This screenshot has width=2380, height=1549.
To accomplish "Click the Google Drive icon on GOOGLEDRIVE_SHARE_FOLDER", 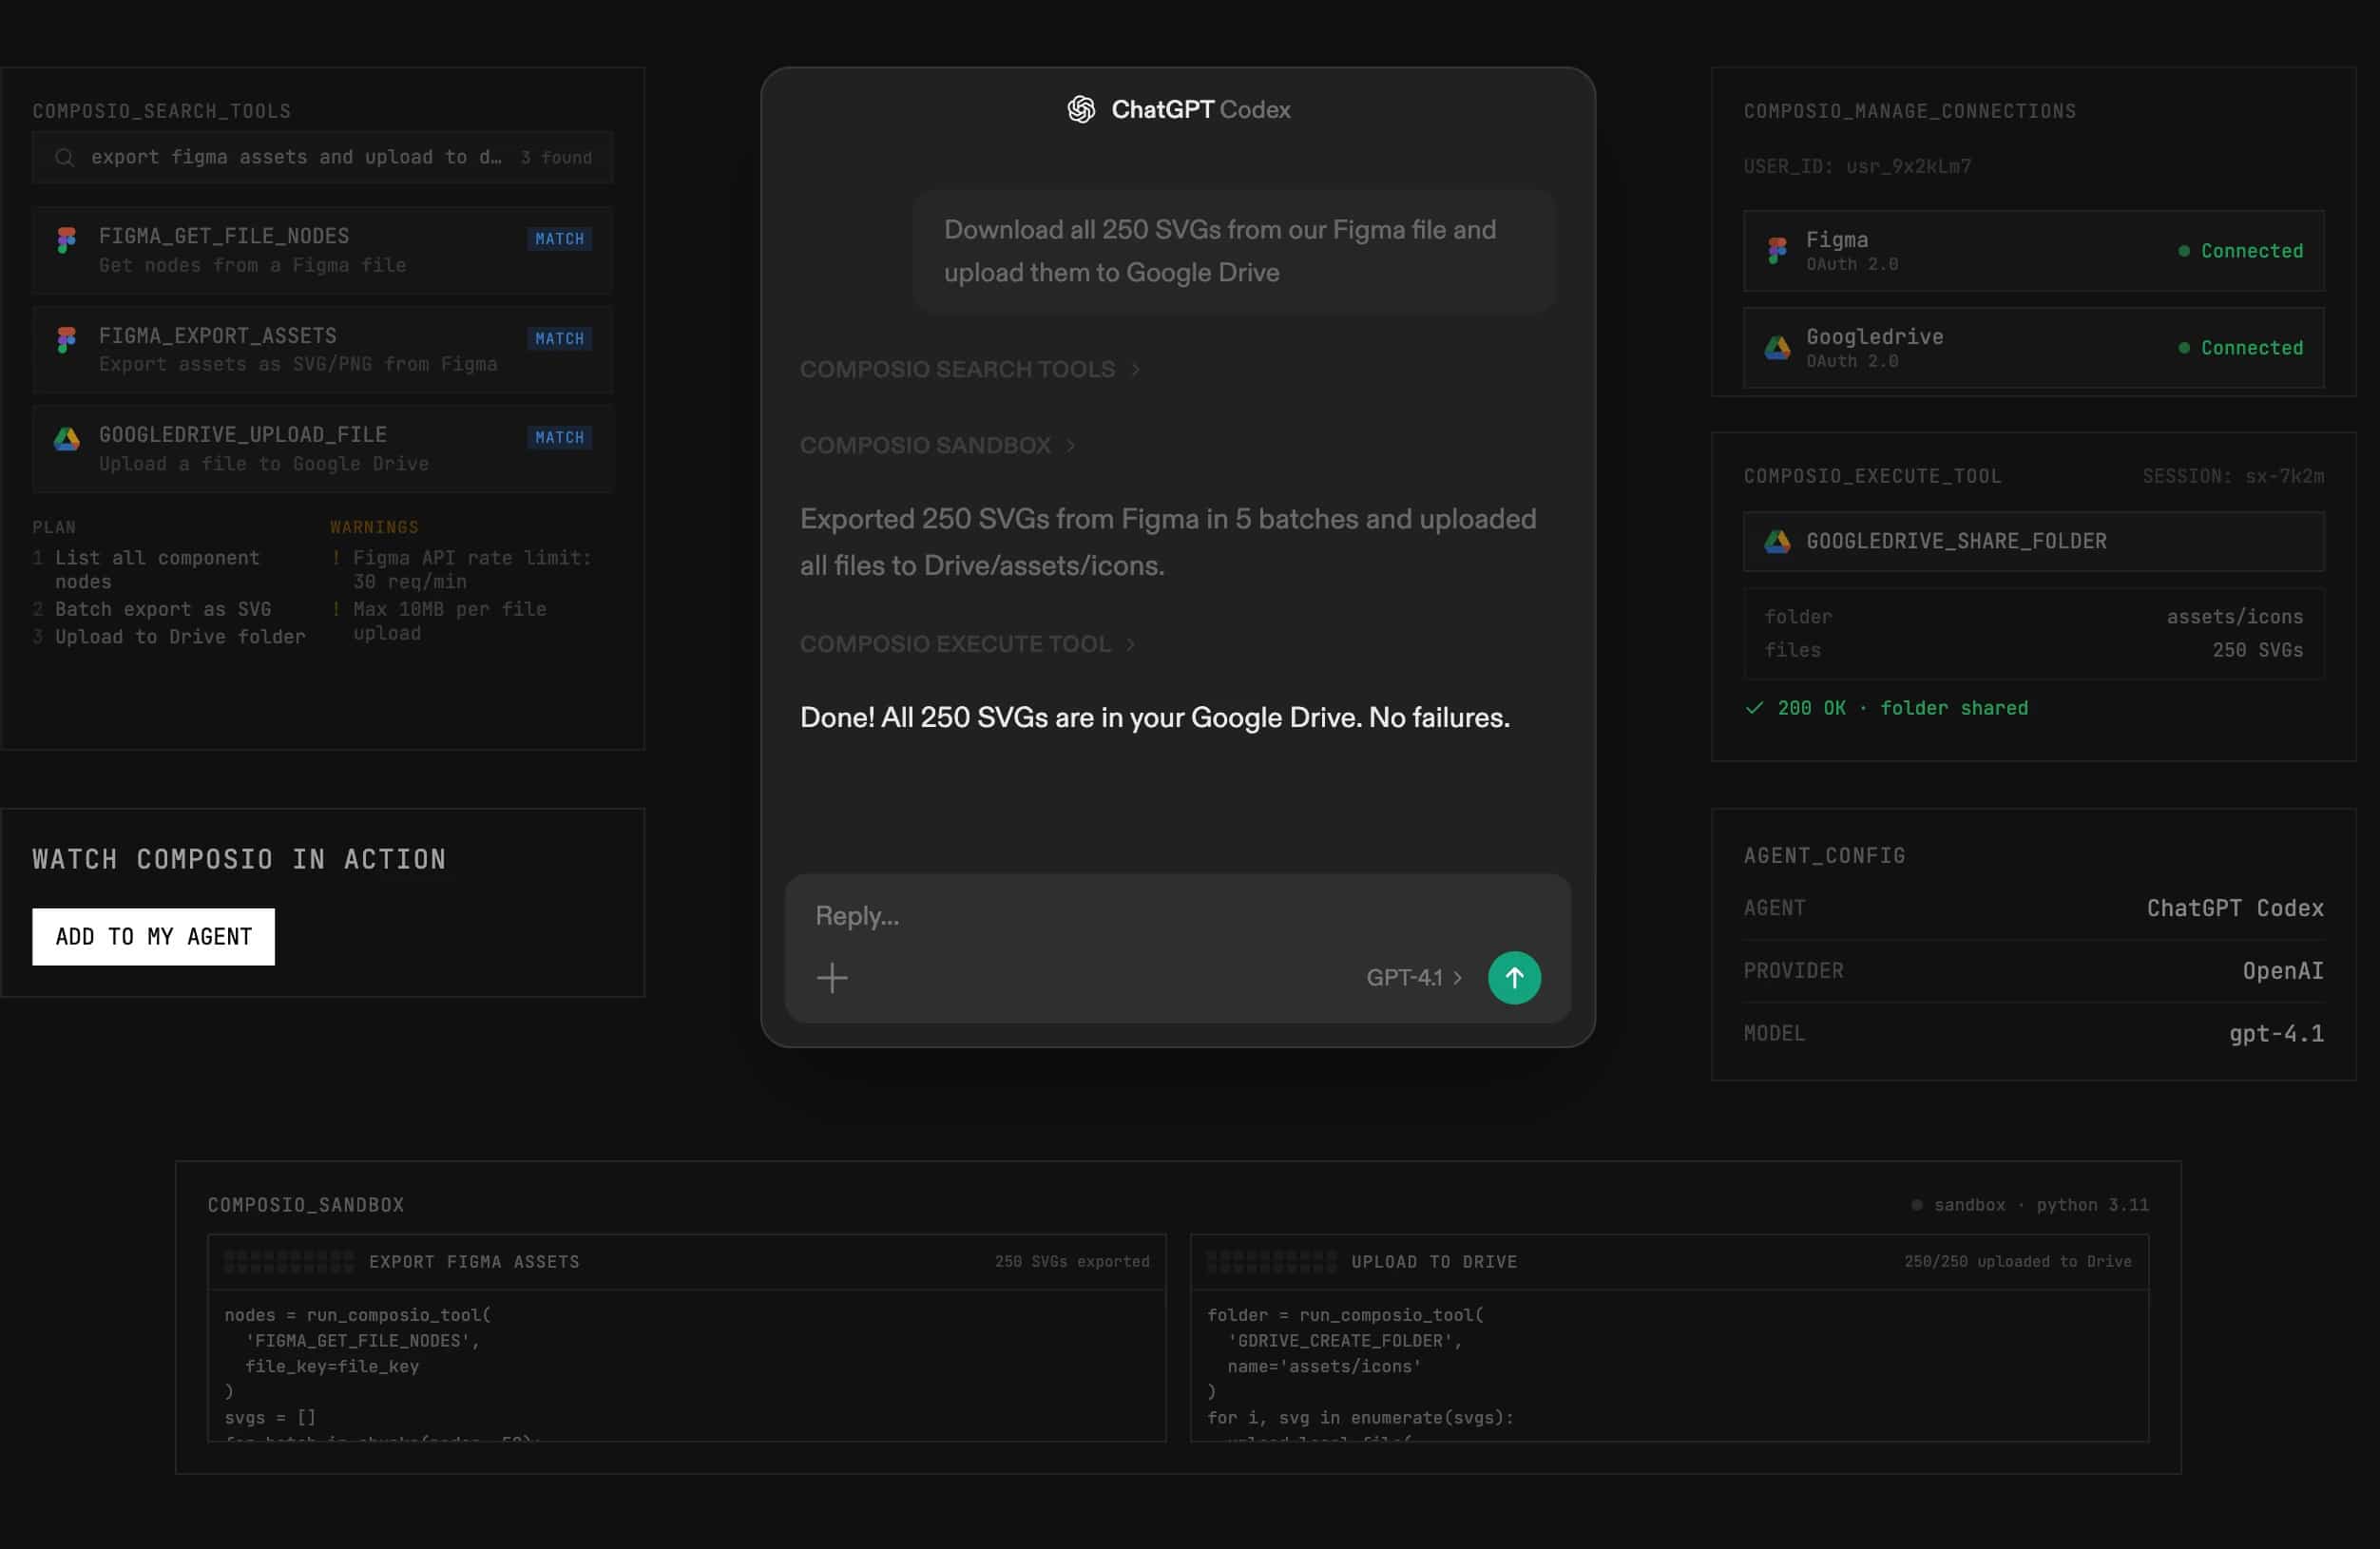I will pos(1776,541).
